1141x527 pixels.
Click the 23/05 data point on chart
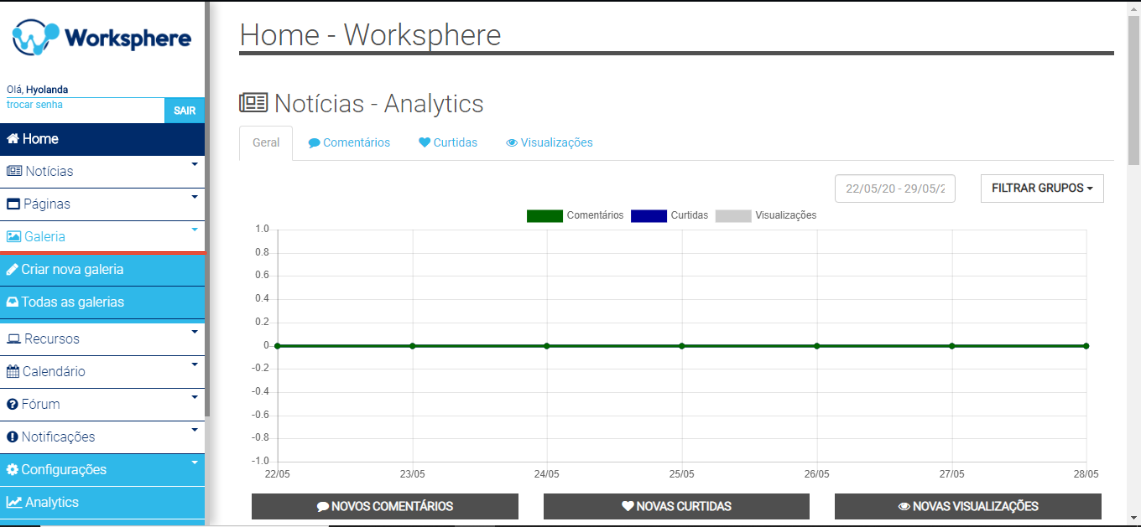pos(413,346)
